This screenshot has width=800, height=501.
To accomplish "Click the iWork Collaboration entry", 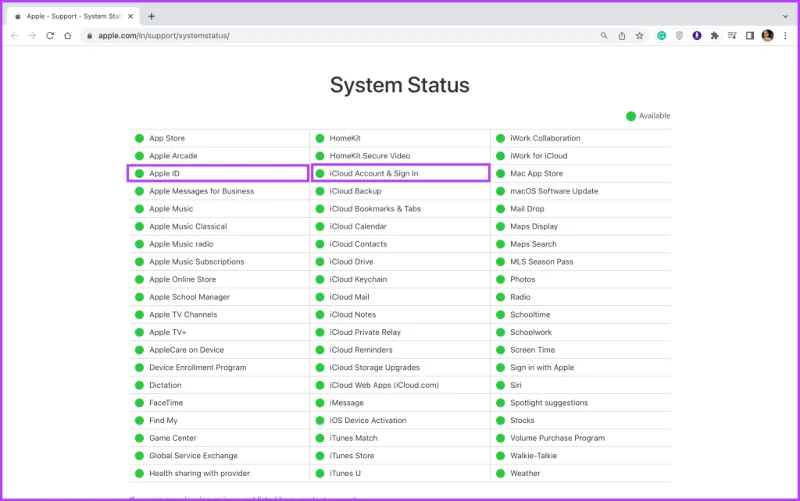I will pos(545,138).
